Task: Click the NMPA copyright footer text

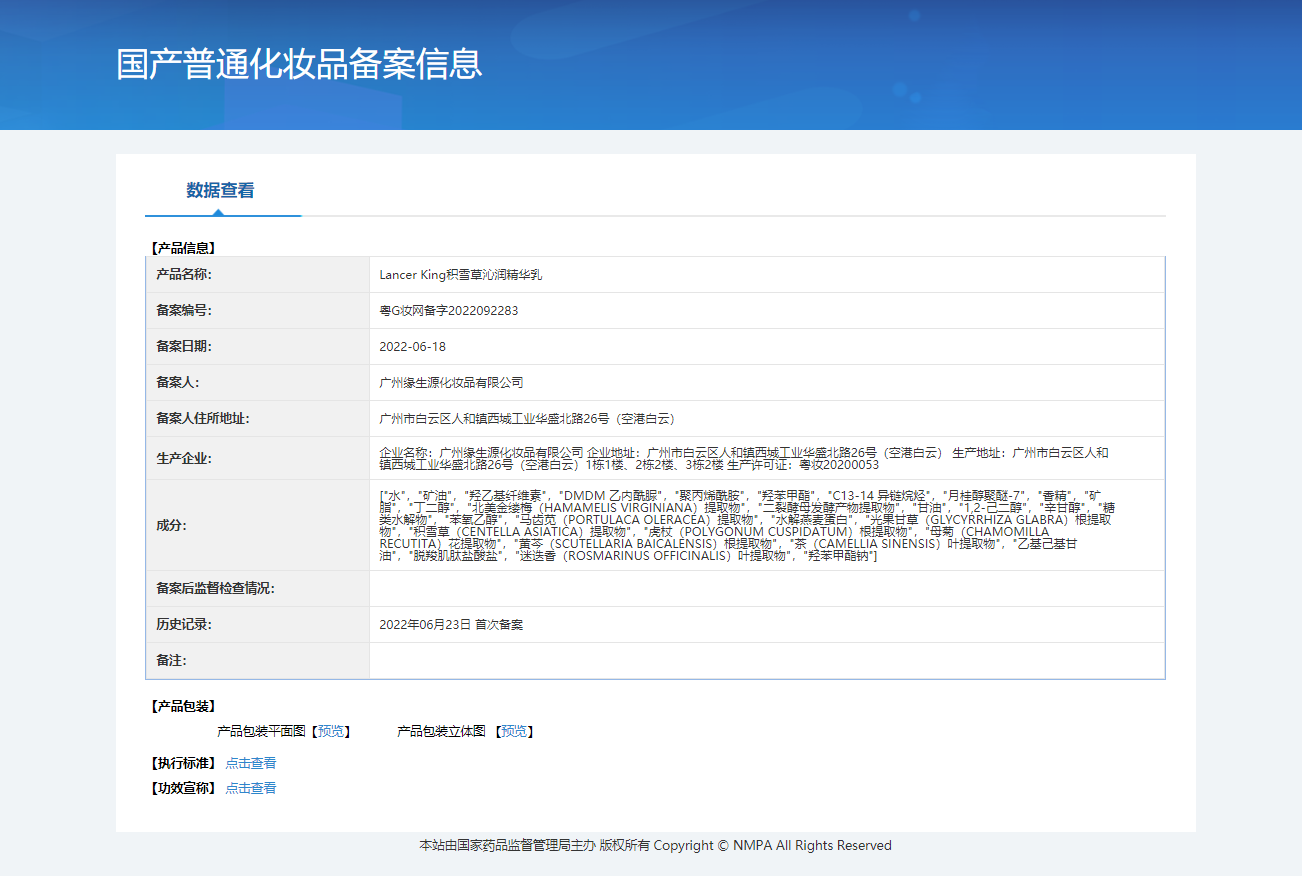Action: (655, 845)
